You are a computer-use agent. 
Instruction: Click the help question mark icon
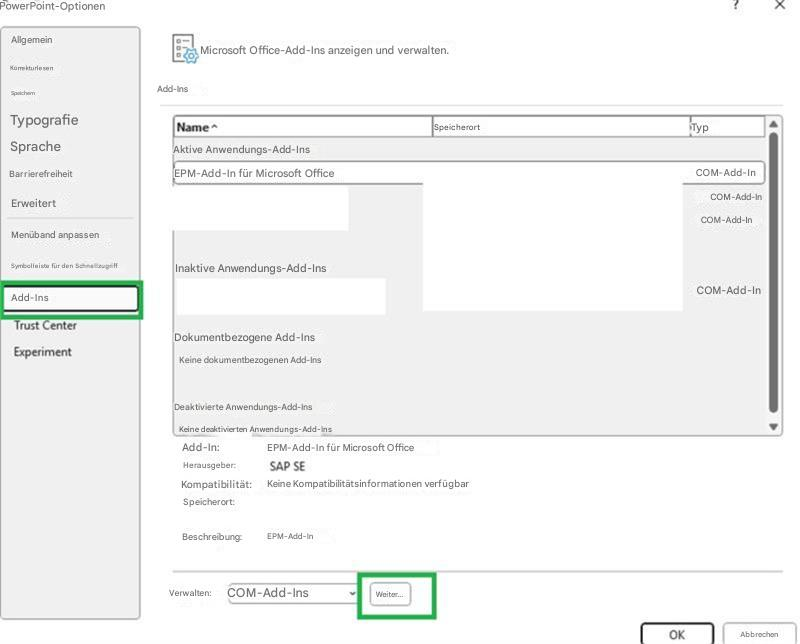(x=735, y=5)
